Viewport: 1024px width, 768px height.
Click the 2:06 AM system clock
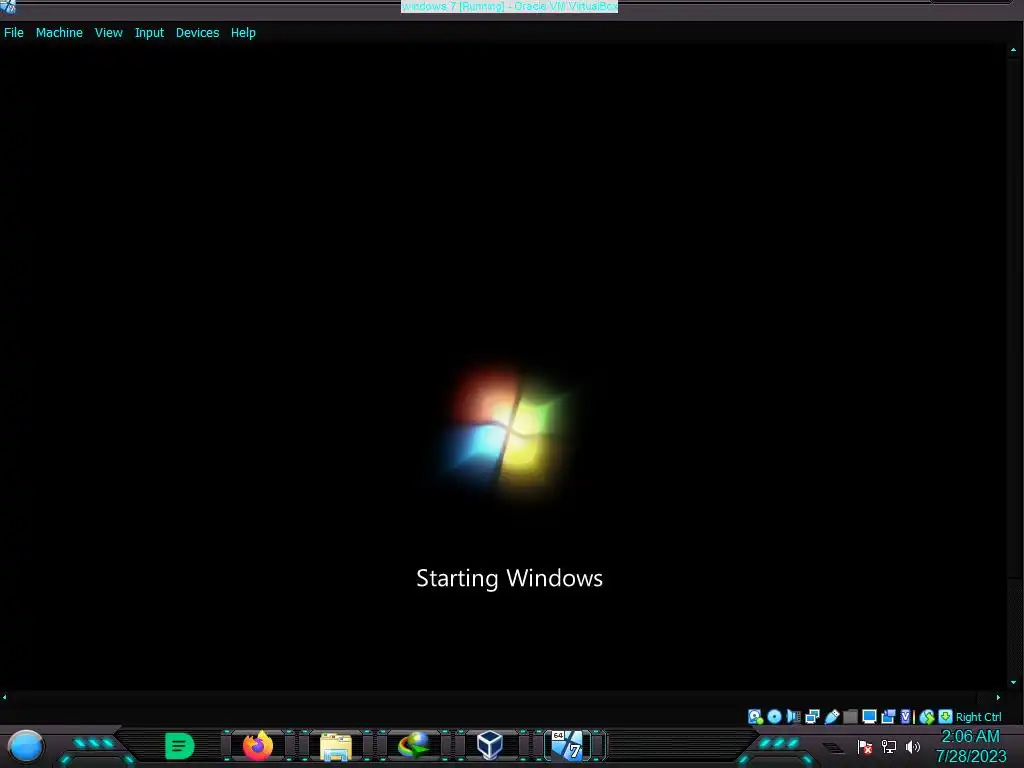pyautogui.click(x=970, y=736)
